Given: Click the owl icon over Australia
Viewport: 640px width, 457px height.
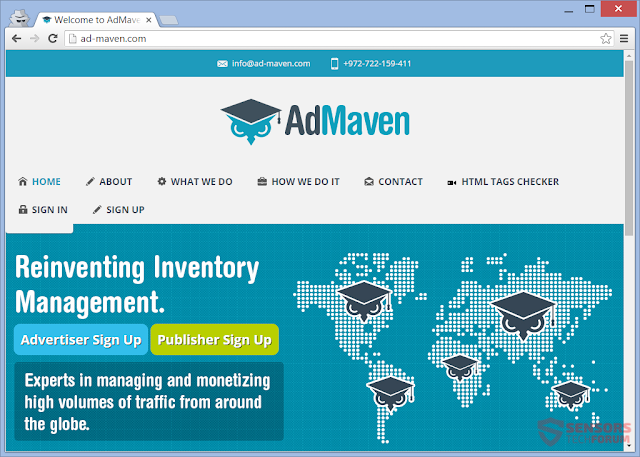Looking at the screenshot, I should (570, 395).
